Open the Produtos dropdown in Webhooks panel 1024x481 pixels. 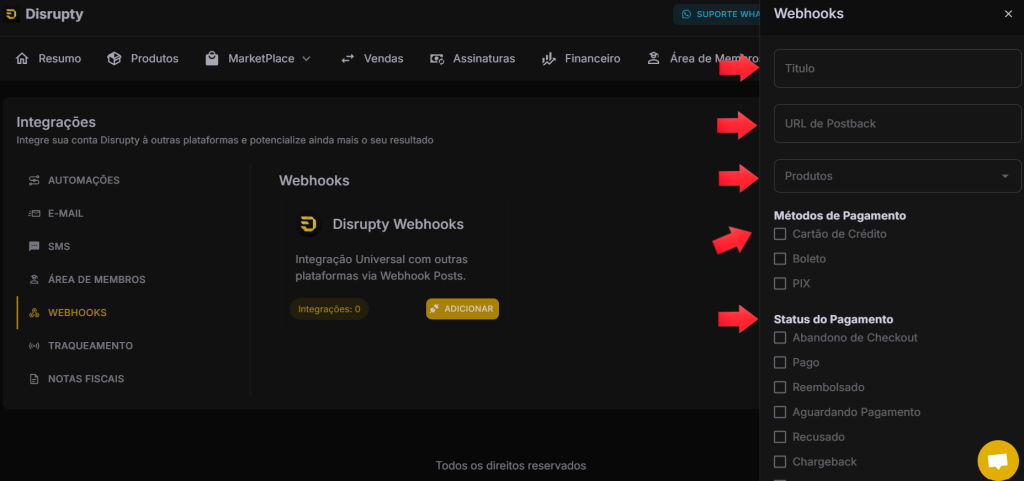(897, 176)
